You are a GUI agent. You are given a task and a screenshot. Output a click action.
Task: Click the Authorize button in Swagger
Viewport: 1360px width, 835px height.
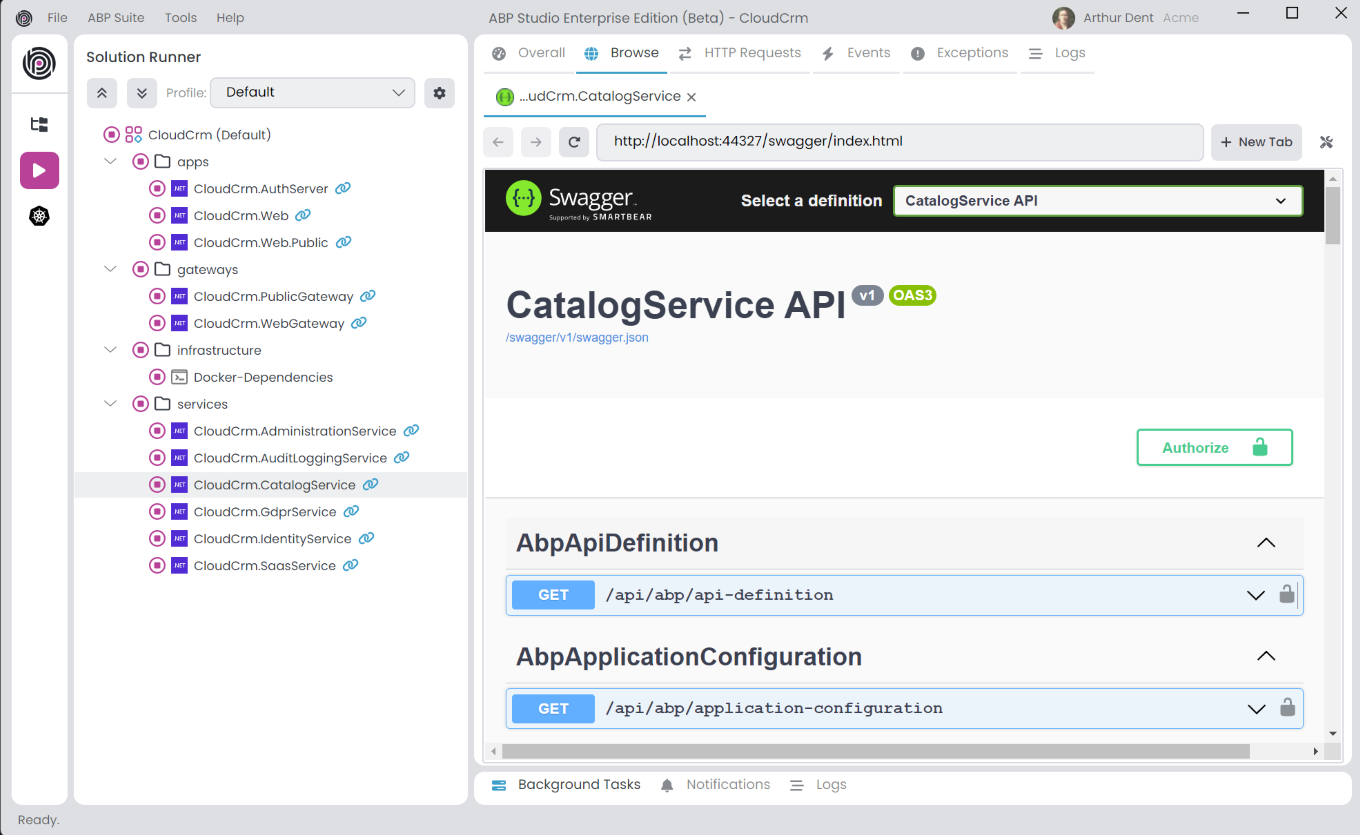(x=1213, y=447)
